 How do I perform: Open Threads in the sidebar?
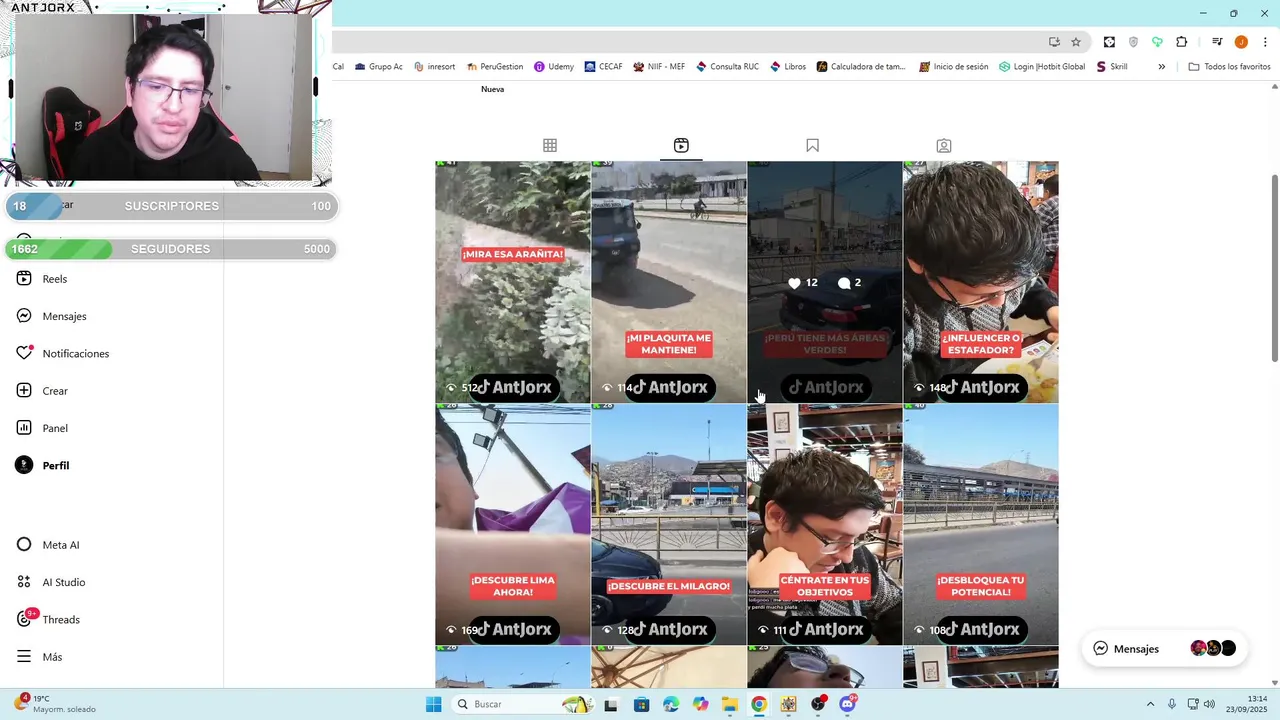(x=48, y=619)
